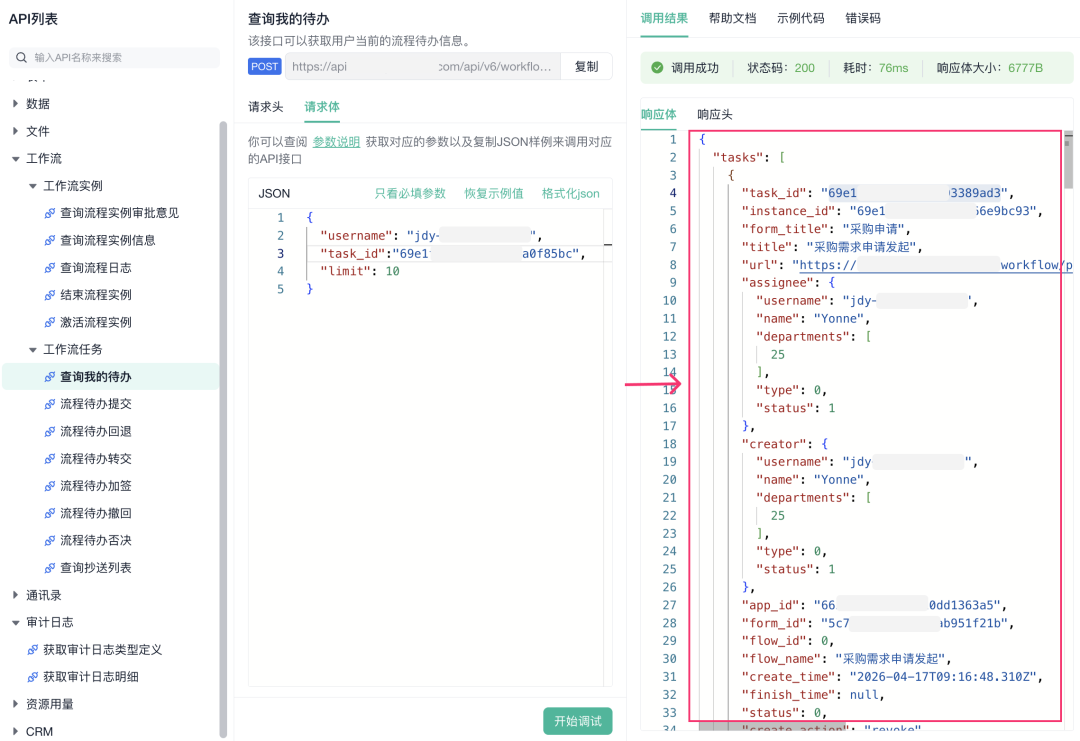Select 流程待办回退 in the tree
The height and width of the screenshot is (741, 1080).
[96, 432]
